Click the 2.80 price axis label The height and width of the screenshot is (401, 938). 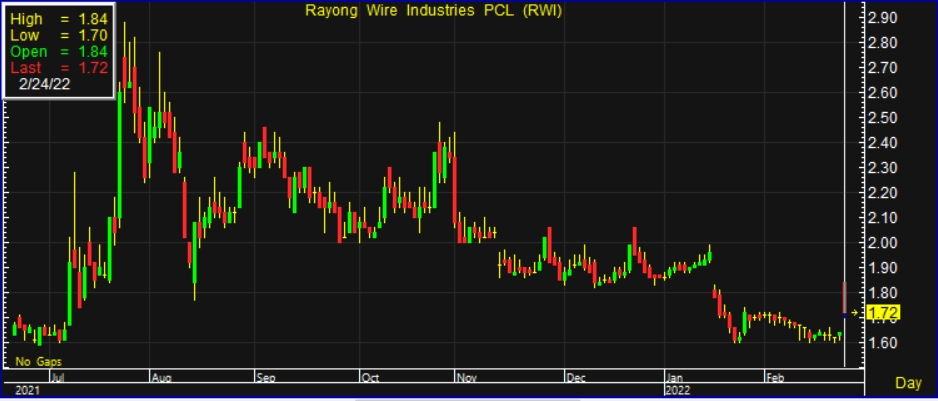pos(882,43)
